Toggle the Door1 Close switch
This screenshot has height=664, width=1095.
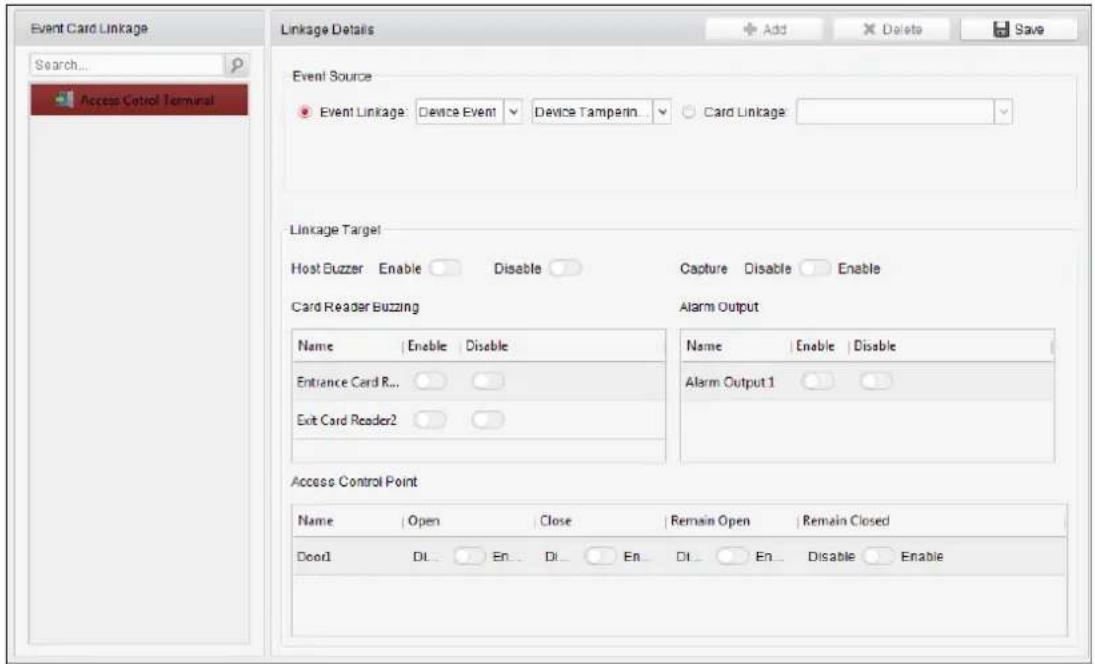coord(601,556)
